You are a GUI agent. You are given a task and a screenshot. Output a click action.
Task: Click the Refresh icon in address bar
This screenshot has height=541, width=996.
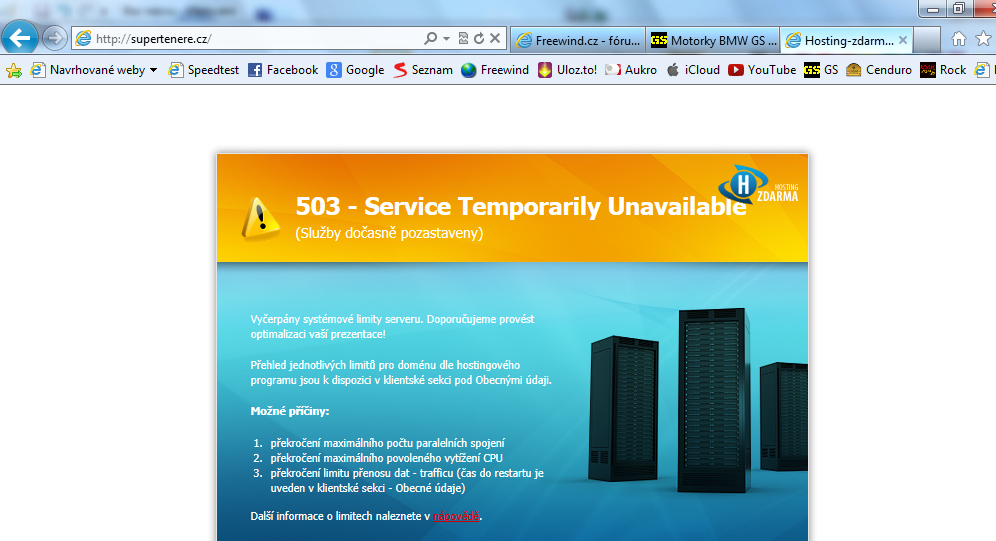tap(479, 39)
